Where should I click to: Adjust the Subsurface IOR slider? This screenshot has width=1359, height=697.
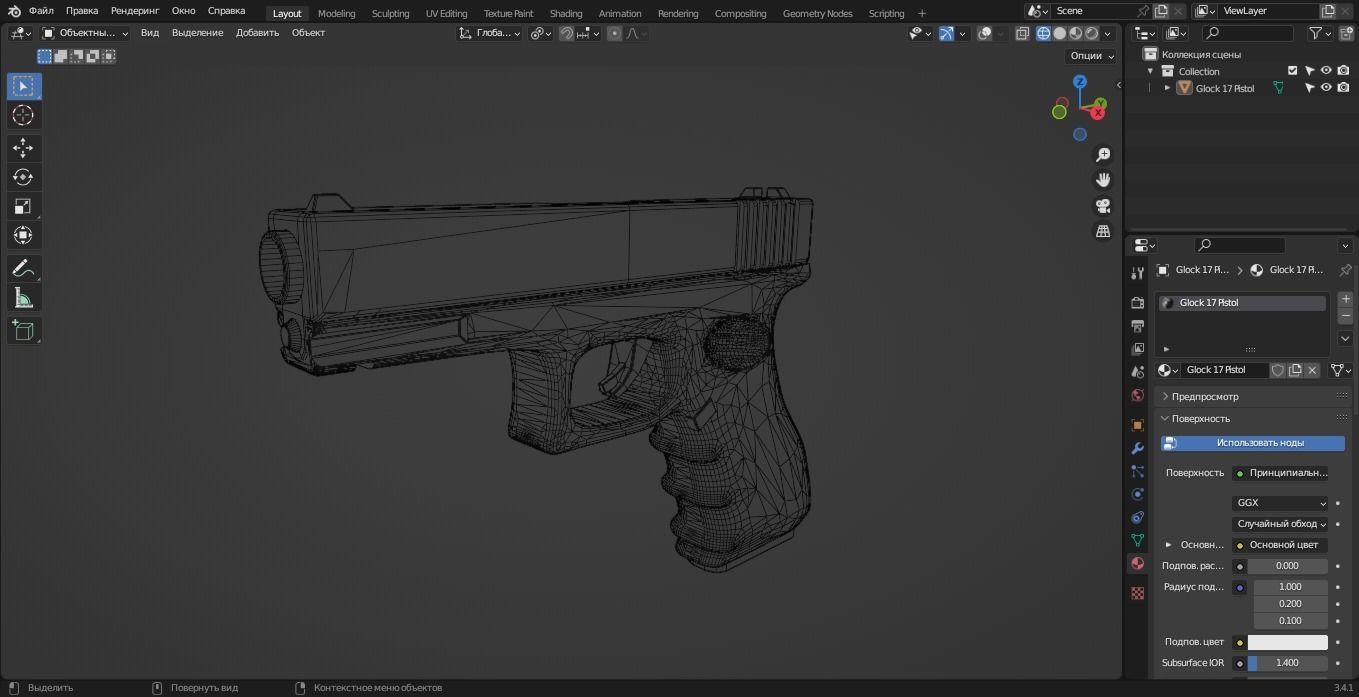(x=1288, y=663)
